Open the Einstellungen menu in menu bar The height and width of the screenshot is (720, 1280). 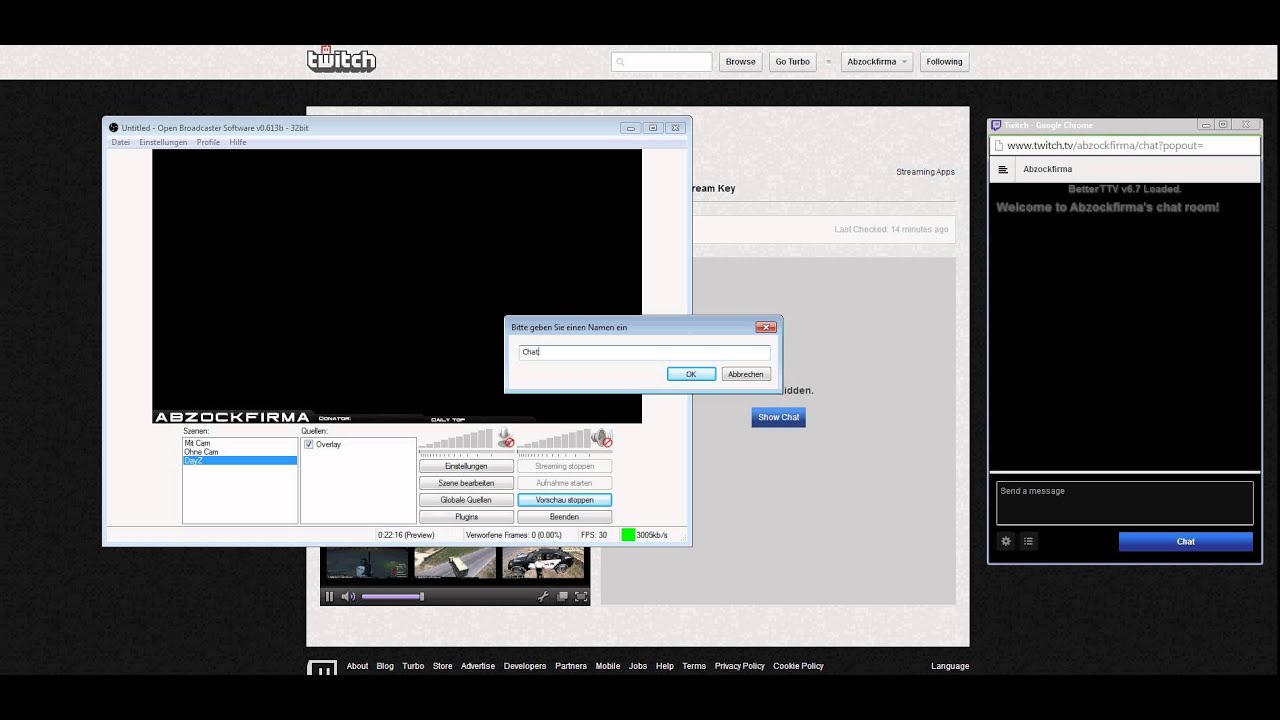coord(163,142)
